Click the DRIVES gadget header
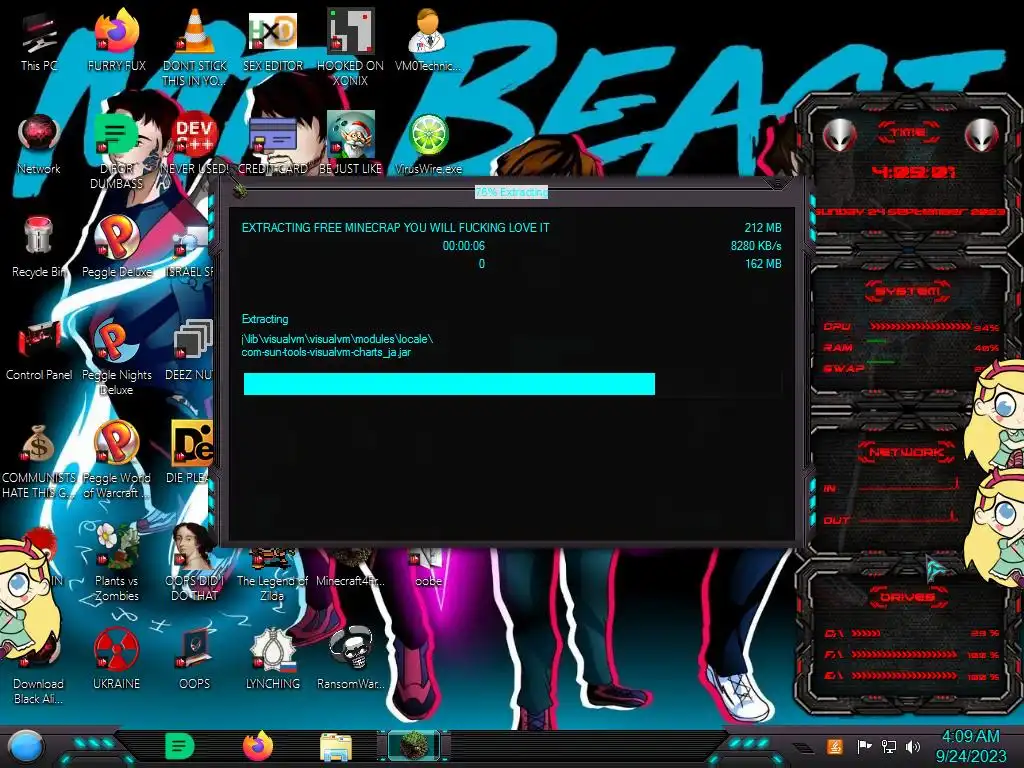 [908, 597]
